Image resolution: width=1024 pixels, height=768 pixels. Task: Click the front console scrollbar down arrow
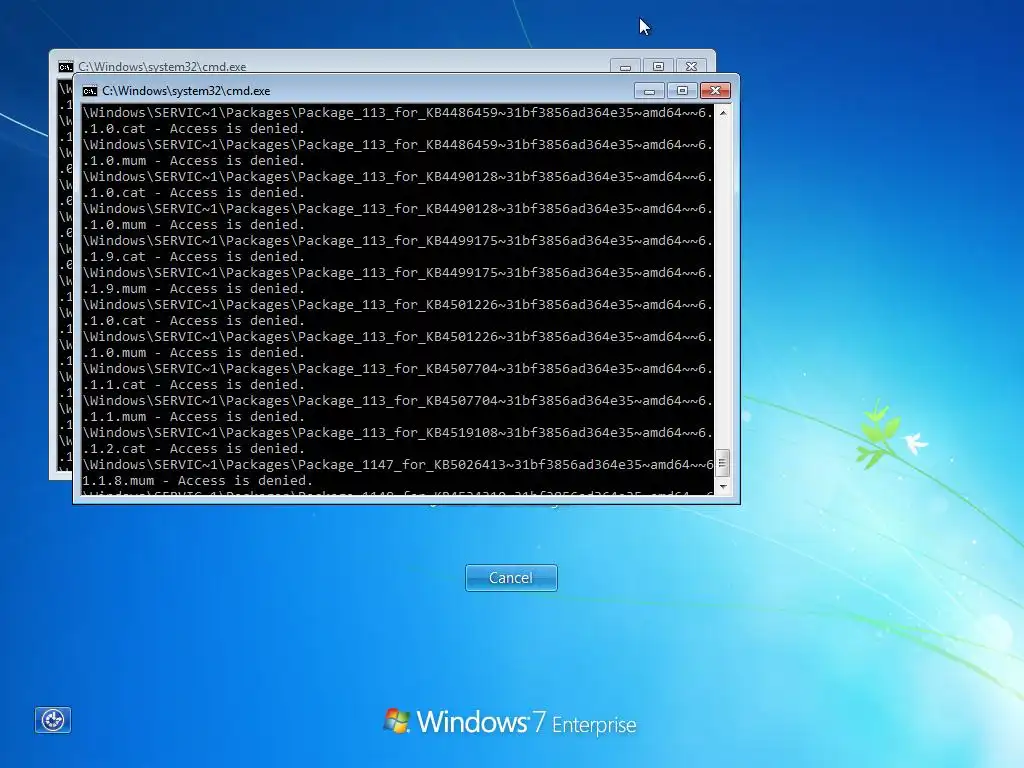coord(723,487)
